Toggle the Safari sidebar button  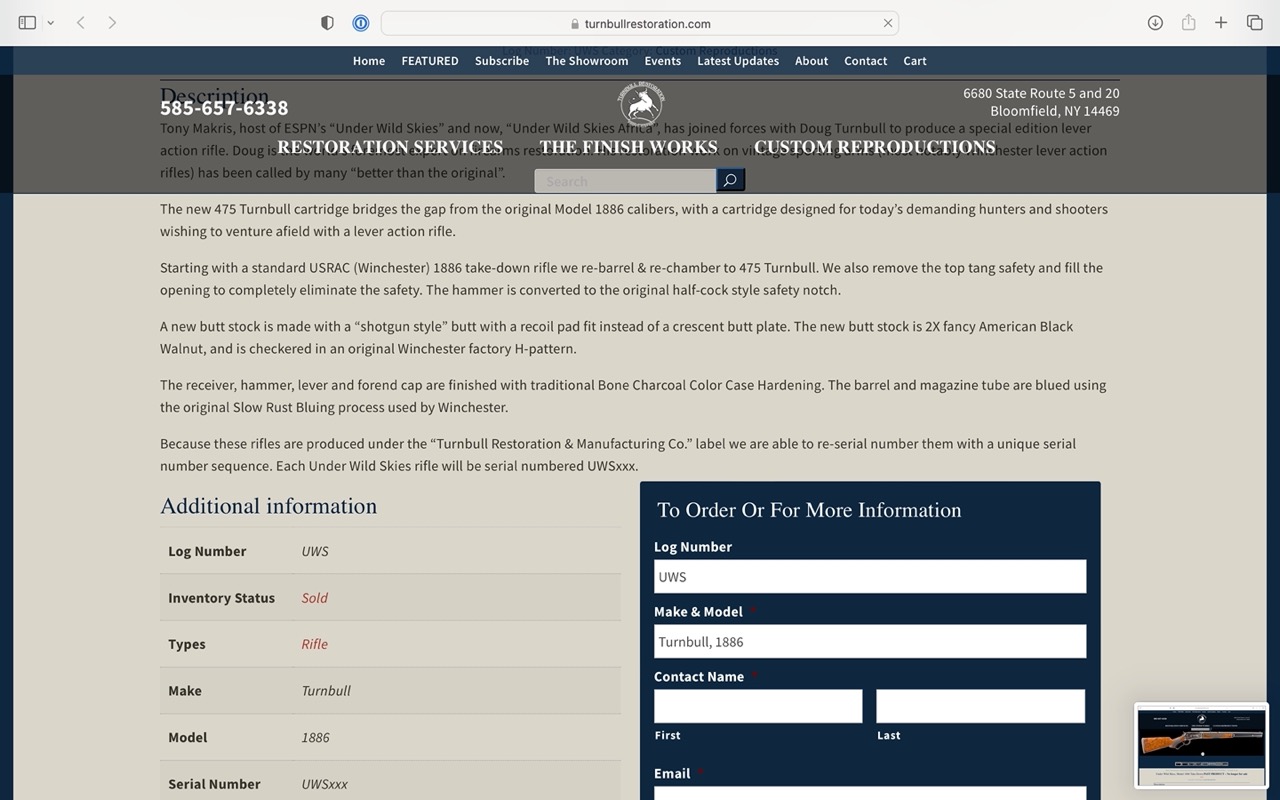coord(27,23)
